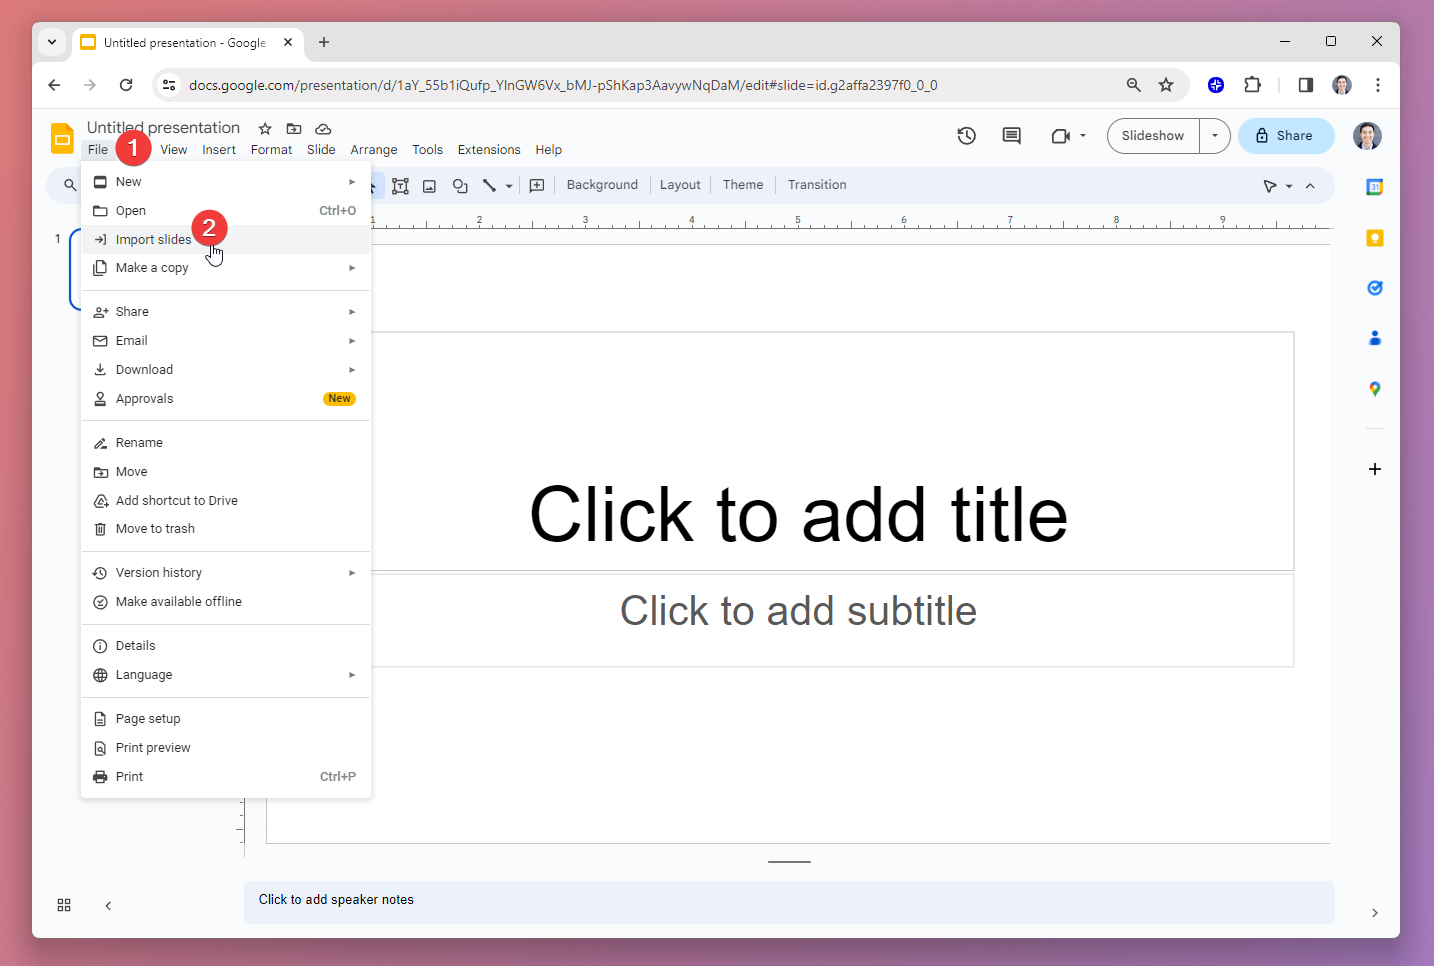
Task: Star the Untitled presentation
Action: coord(265,129)
